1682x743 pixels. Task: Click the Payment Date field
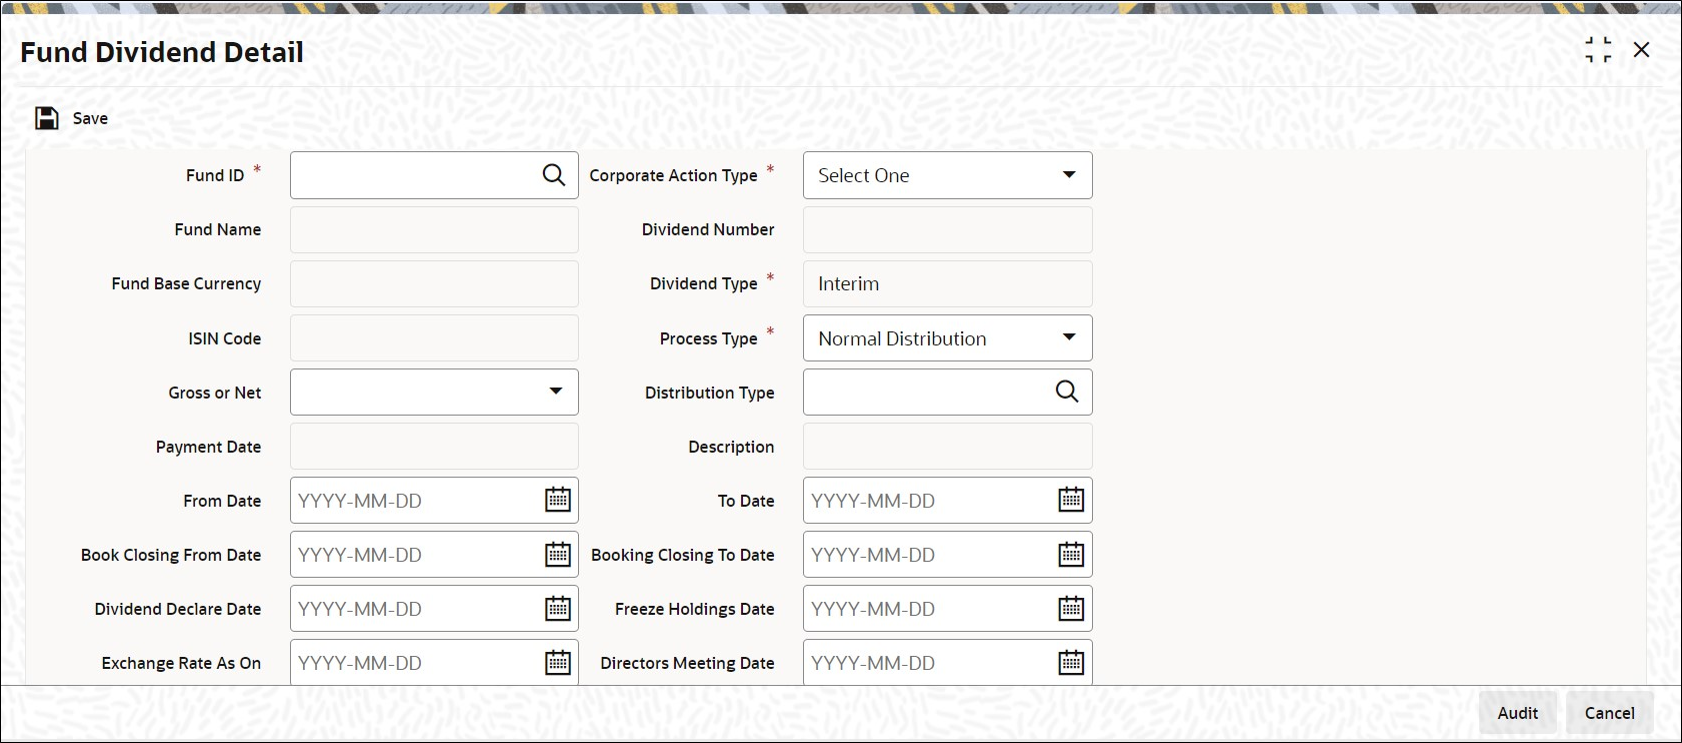click(434, 446)
